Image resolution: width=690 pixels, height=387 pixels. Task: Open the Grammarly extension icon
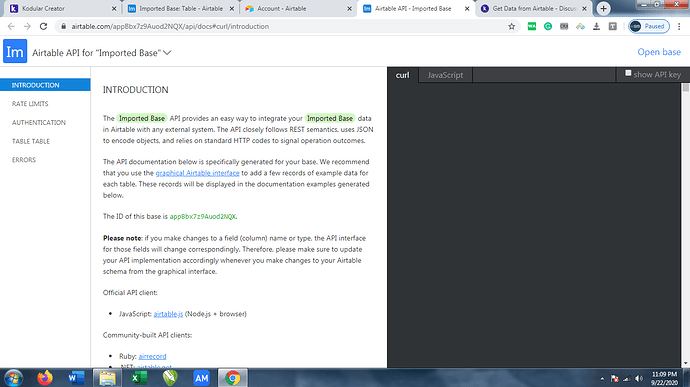[x=548, y=26]
